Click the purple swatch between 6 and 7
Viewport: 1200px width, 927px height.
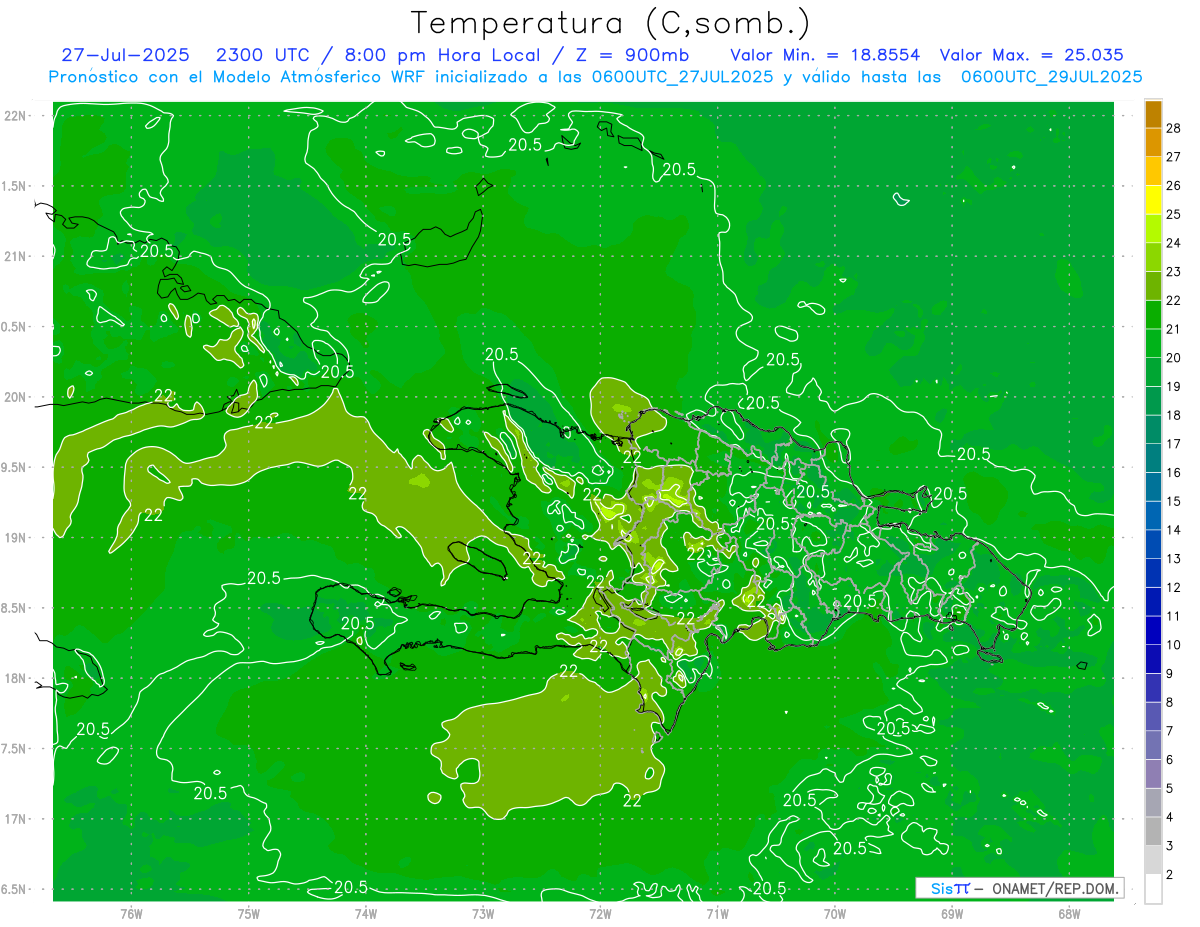pos(1153,745)
